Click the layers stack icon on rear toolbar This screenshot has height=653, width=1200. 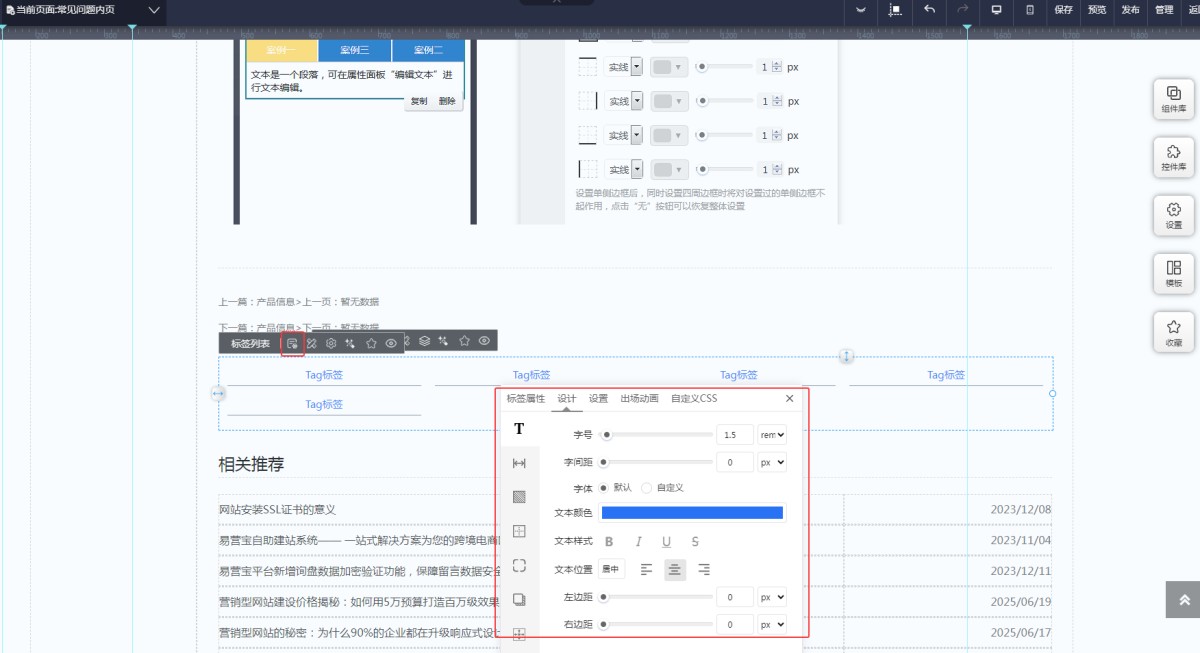pos(425,341)
